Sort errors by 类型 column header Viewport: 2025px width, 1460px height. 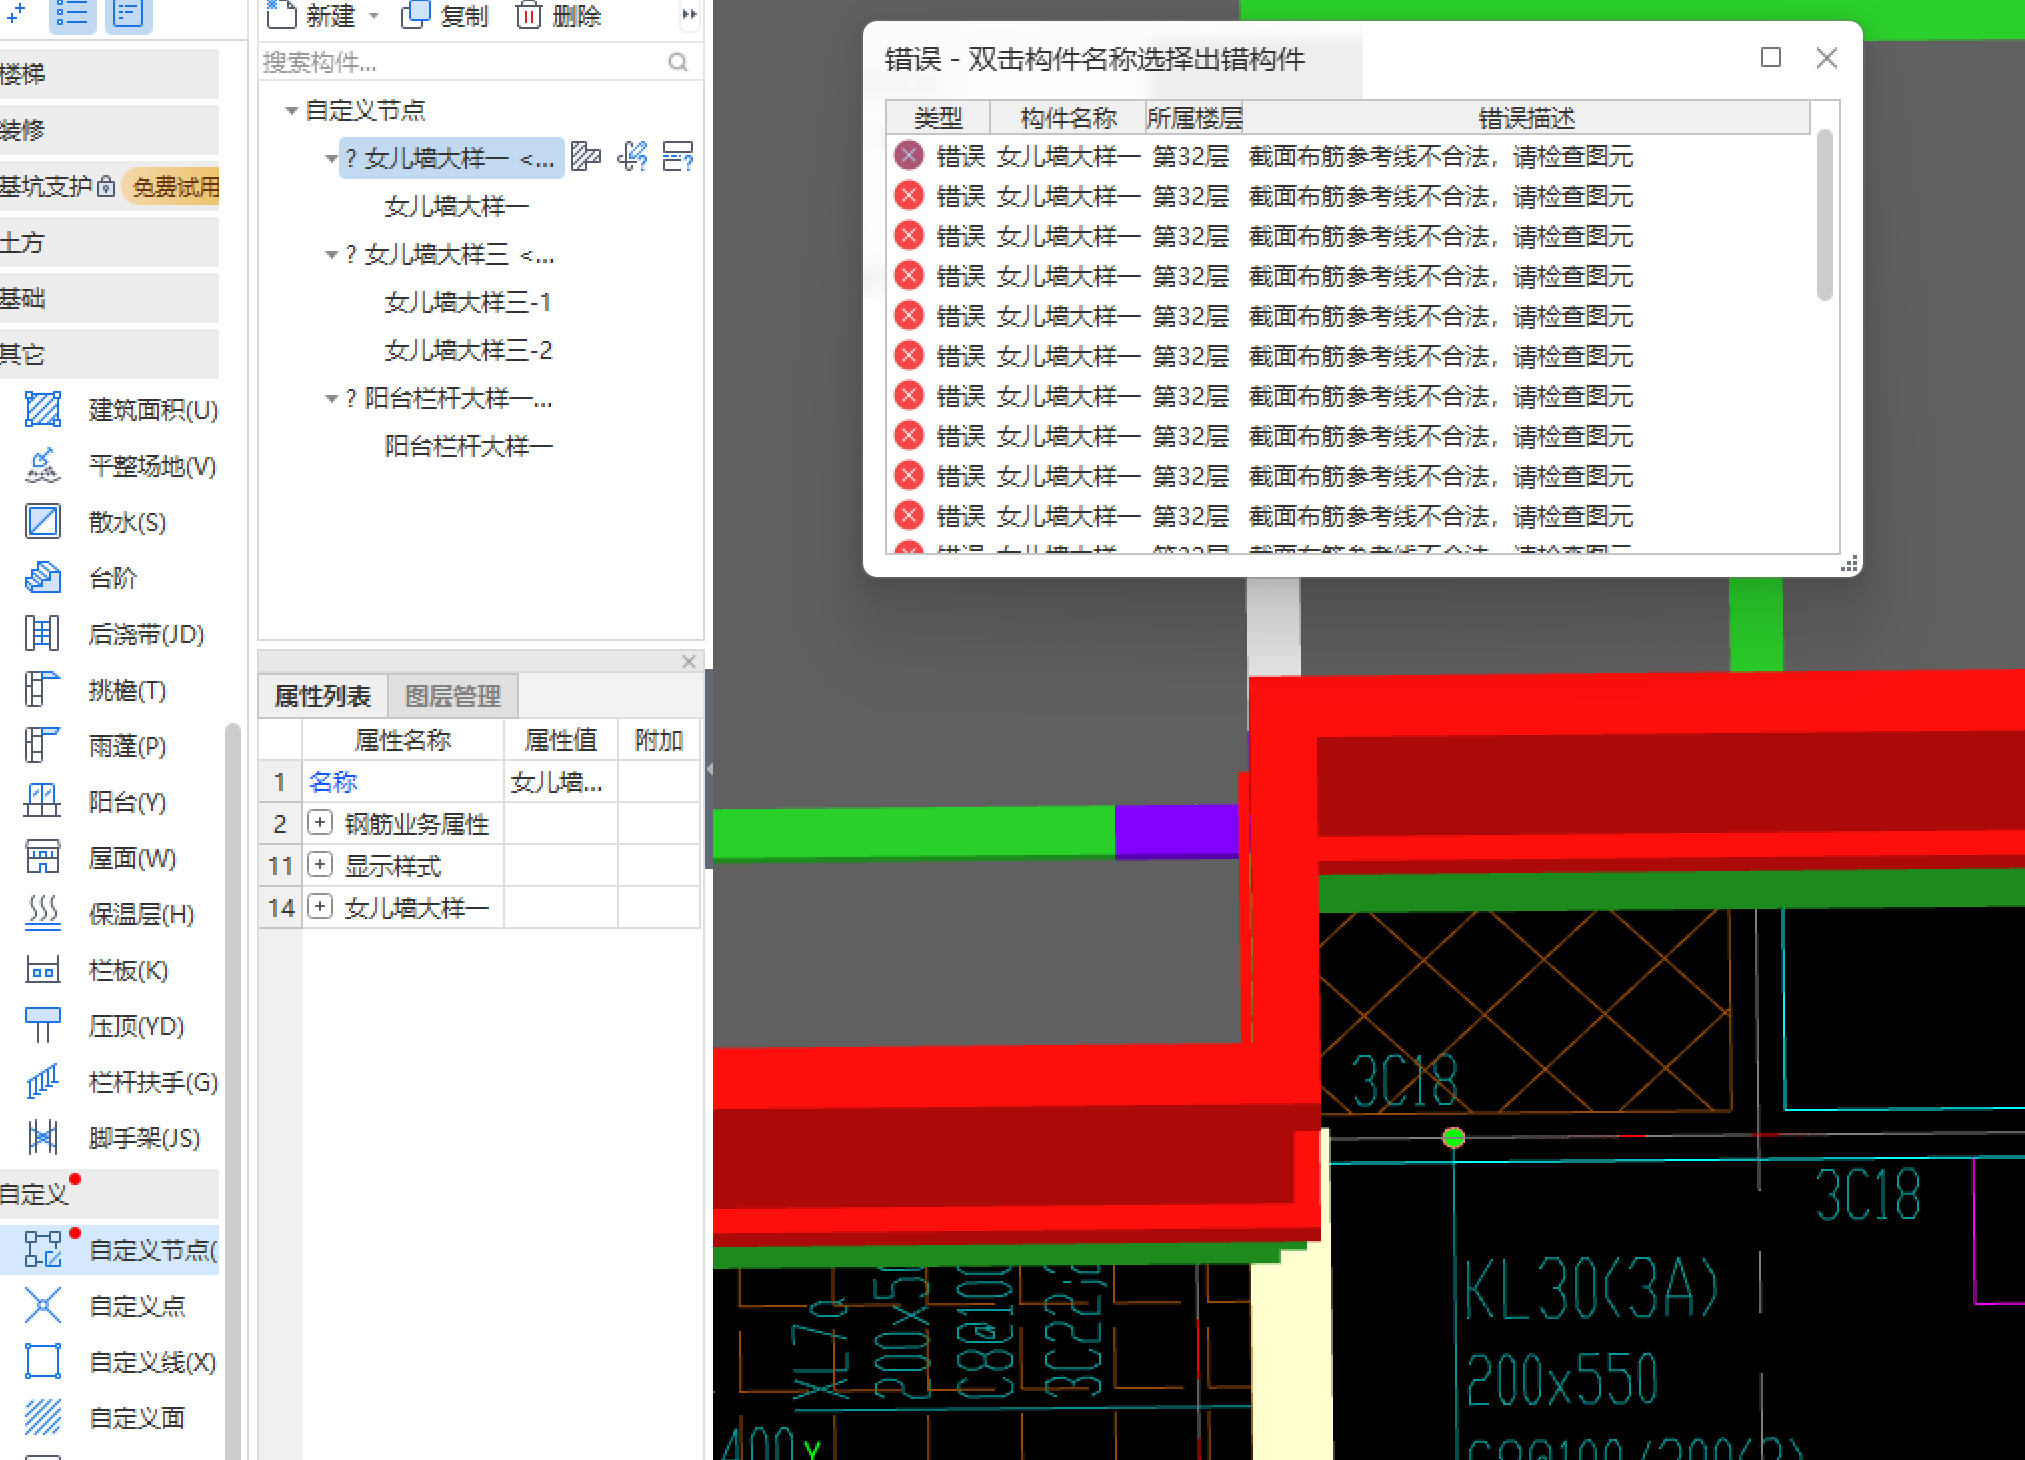(x=938, y=118)
